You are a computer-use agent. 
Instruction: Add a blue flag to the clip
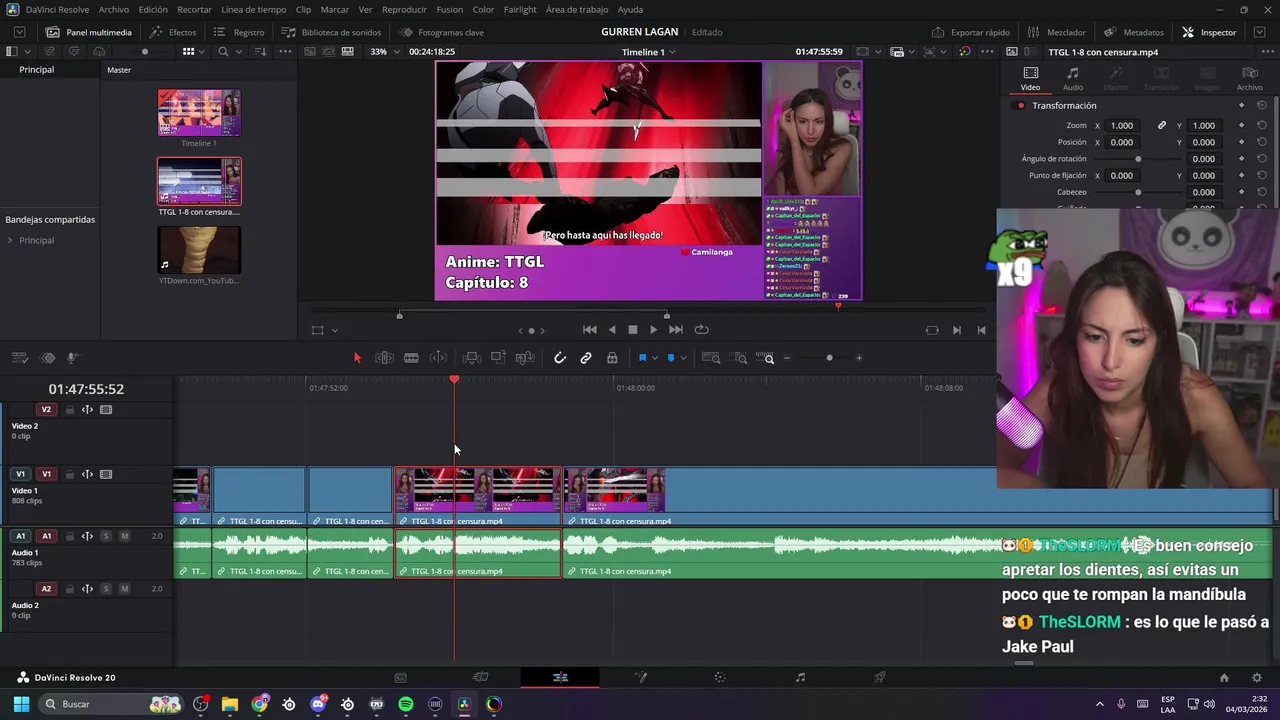pos(642,358)
